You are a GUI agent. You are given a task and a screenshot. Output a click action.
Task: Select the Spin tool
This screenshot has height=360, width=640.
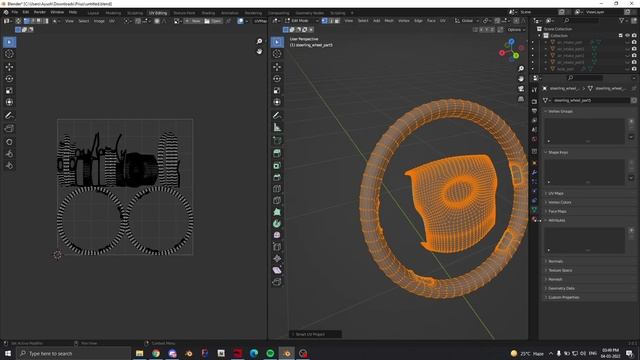(277, 224)
